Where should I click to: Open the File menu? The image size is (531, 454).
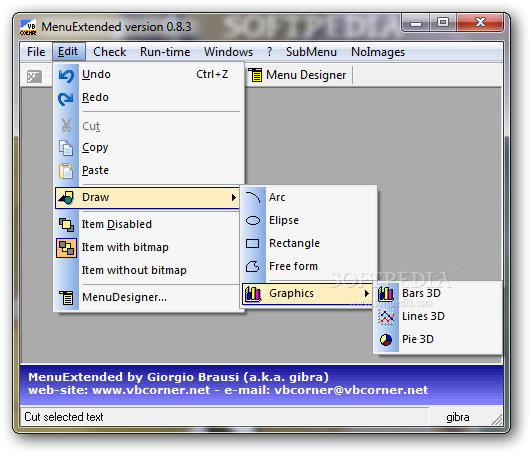(36, 52)
